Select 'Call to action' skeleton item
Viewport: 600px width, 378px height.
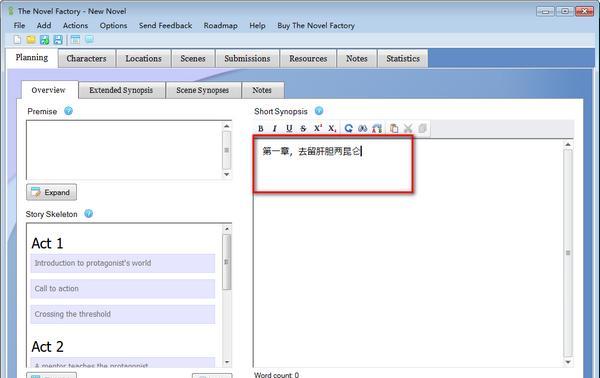[x=122, y=288]
